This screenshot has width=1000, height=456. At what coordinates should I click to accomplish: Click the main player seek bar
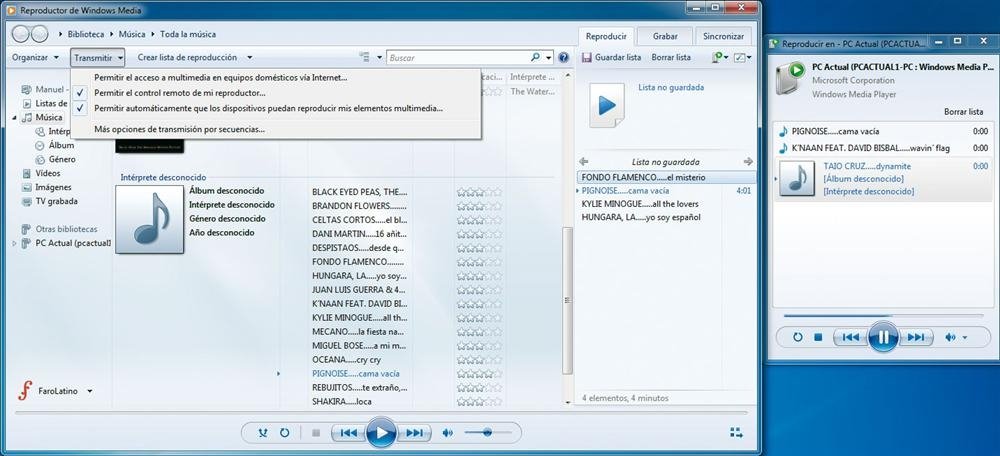point(380,413)
